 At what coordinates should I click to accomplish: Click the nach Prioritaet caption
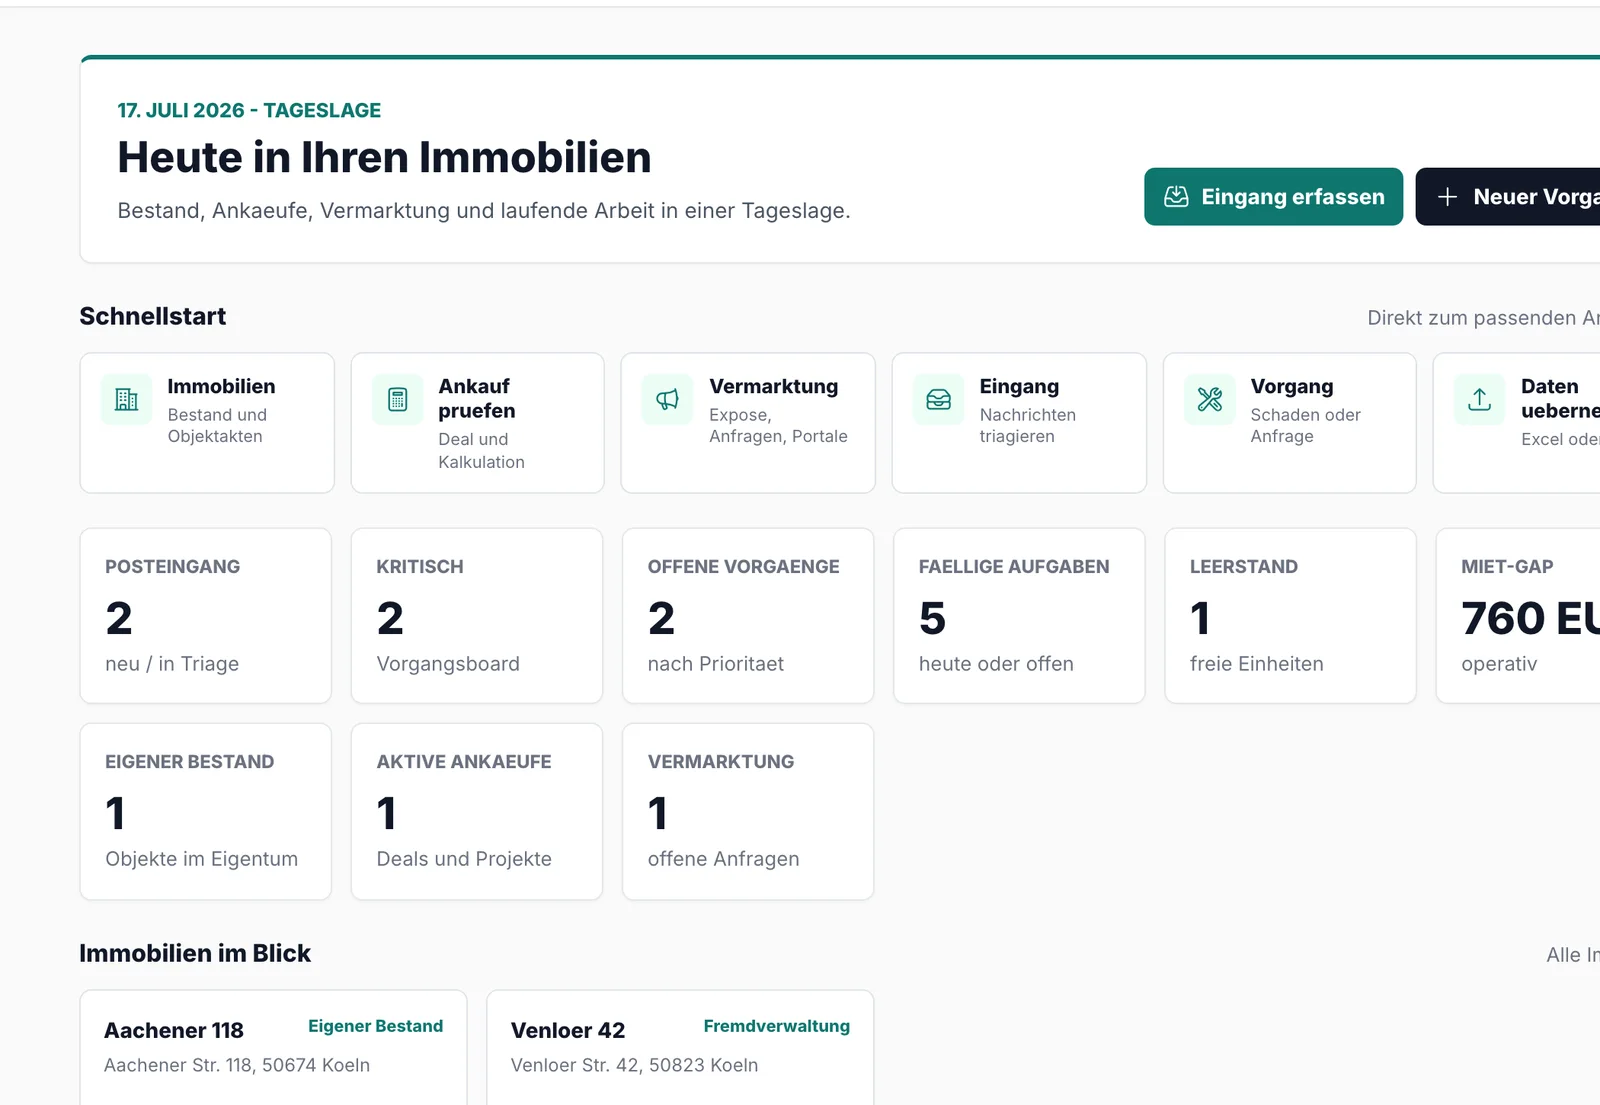pyautogui.click(x=716, y=664)
